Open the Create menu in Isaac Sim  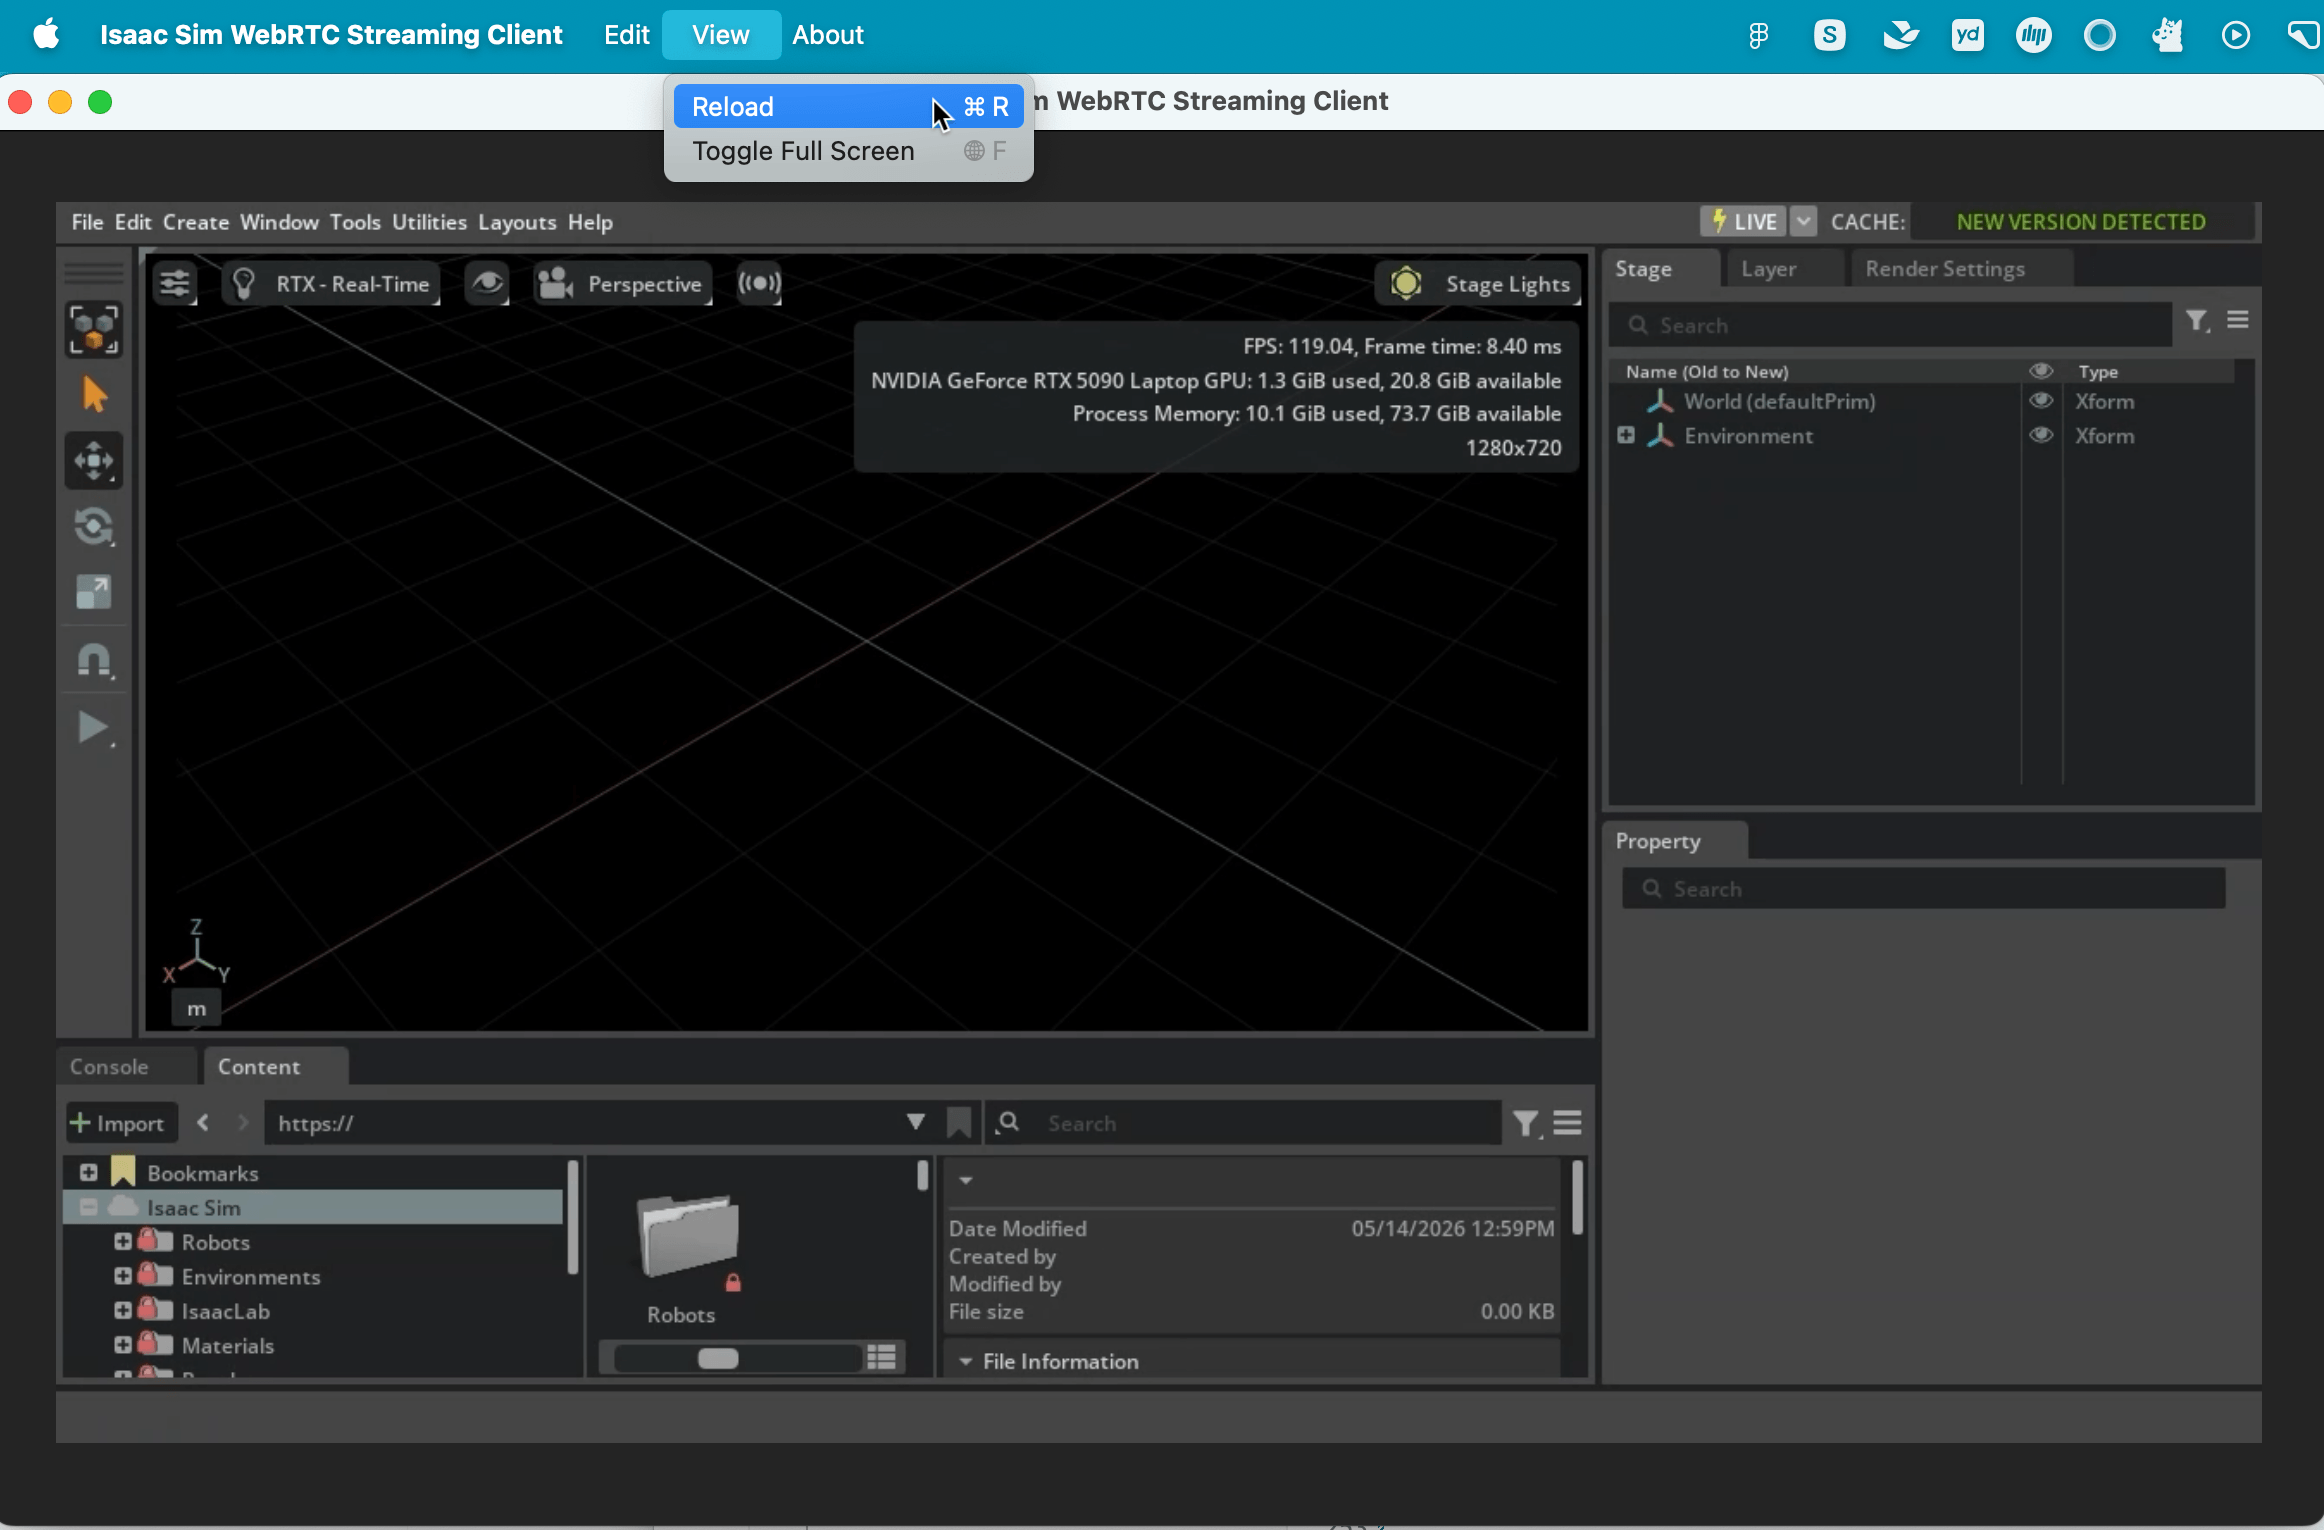click(196, 222)
